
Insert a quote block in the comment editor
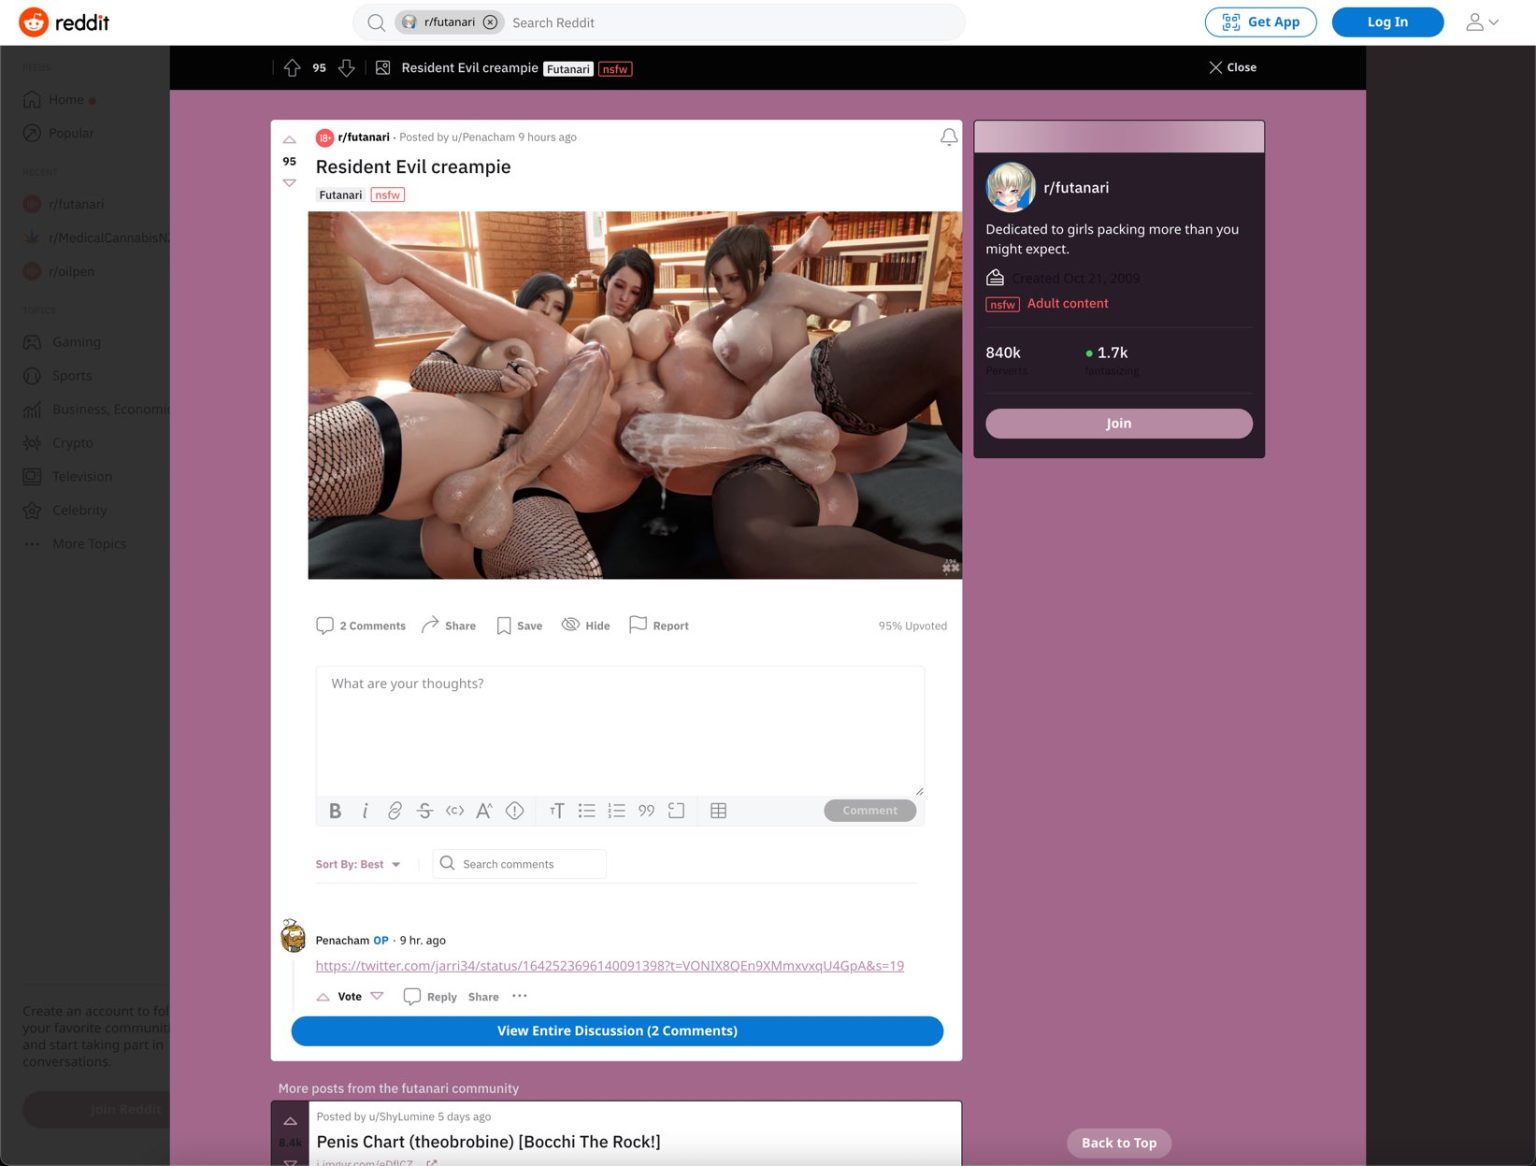pyautogui.click(x=647, y=811)
